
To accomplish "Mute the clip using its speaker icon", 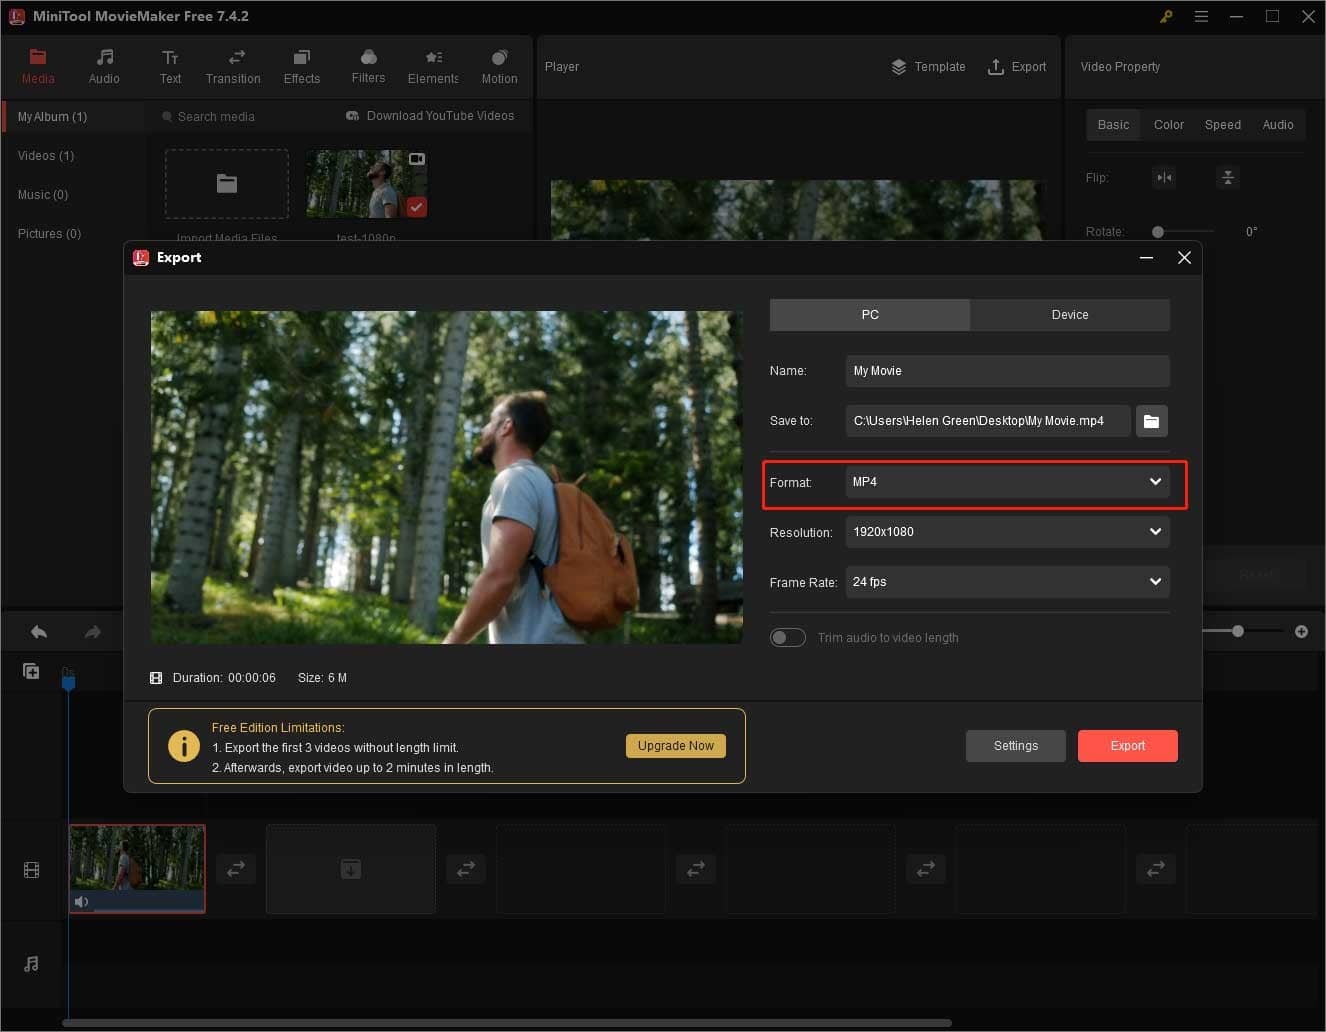I will point(82,902).
